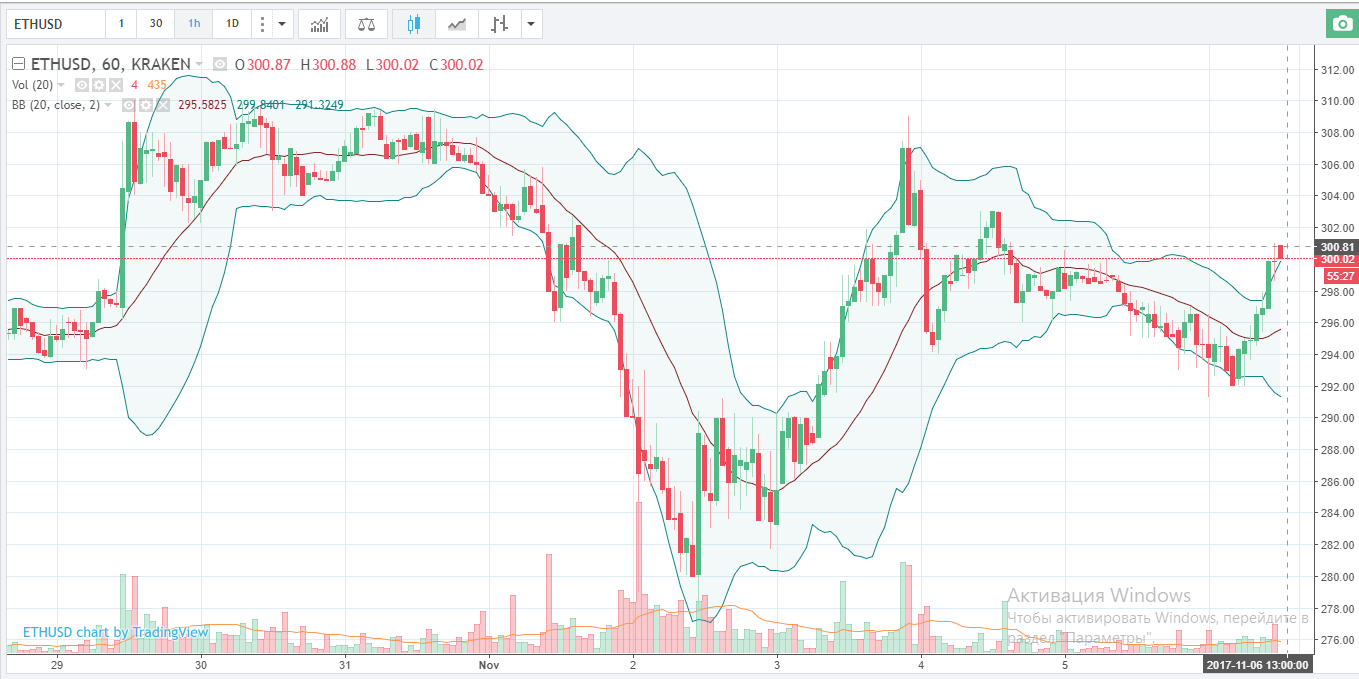Click the ETHUSD symbol search field
The image size is (1359, 679).
55,23
